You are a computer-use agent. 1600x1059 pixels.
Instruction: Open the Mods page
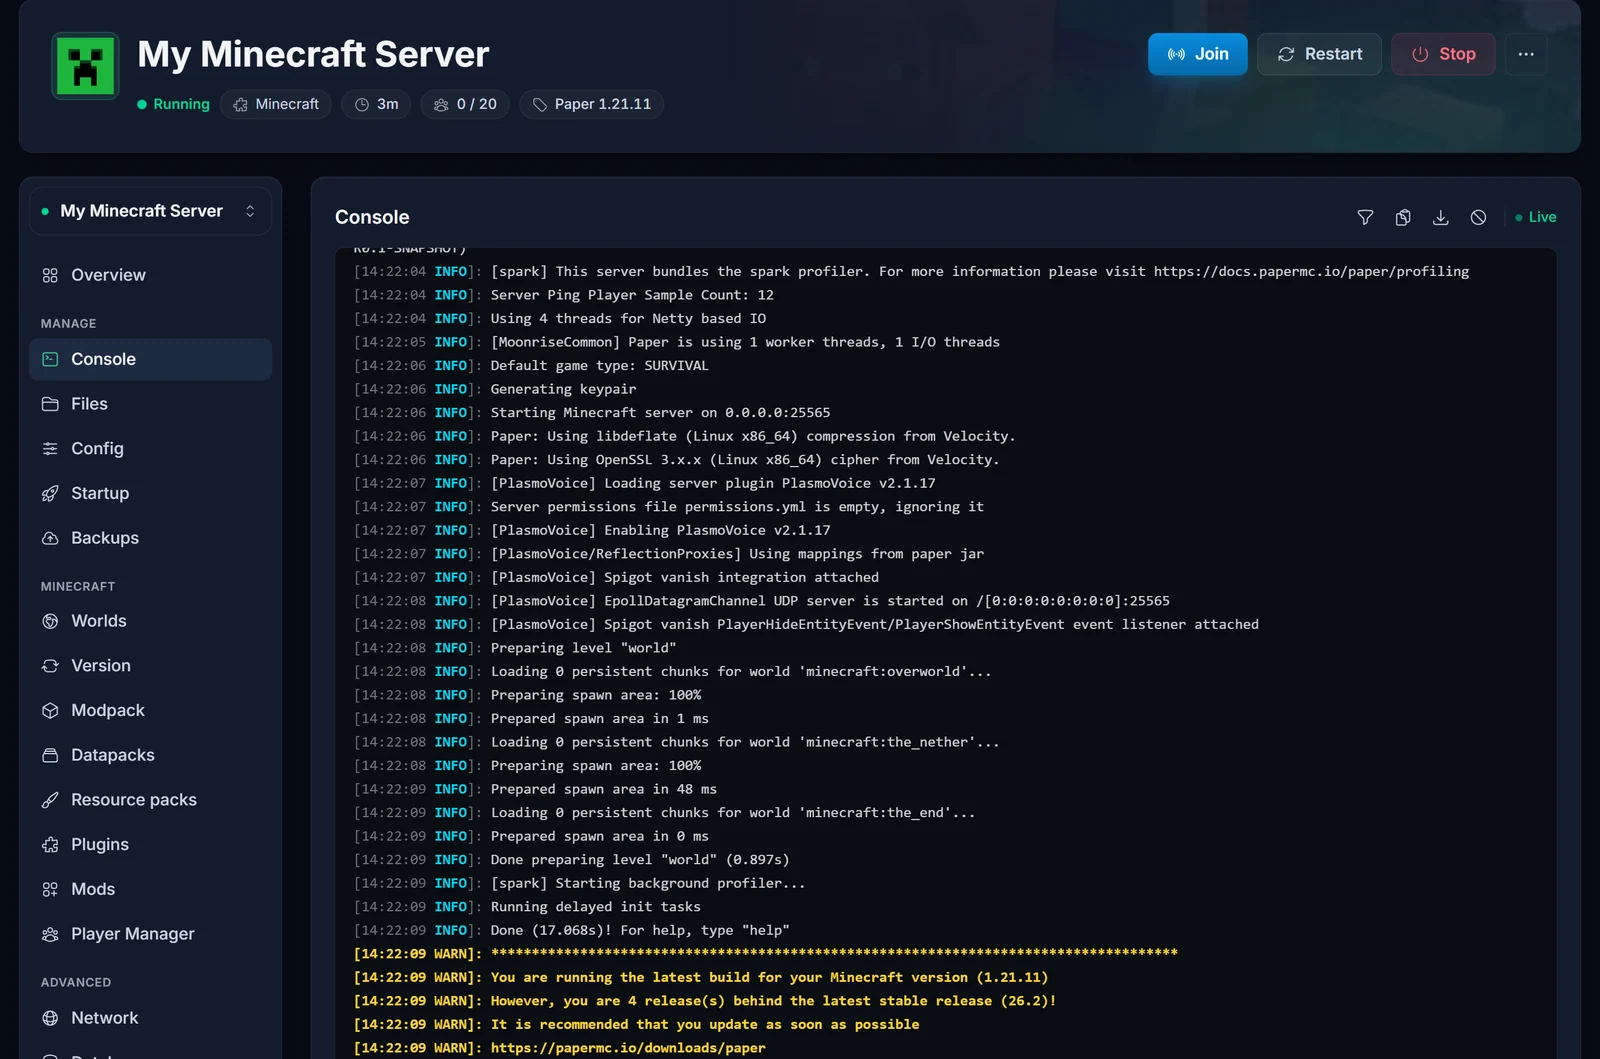pos(150,889)
